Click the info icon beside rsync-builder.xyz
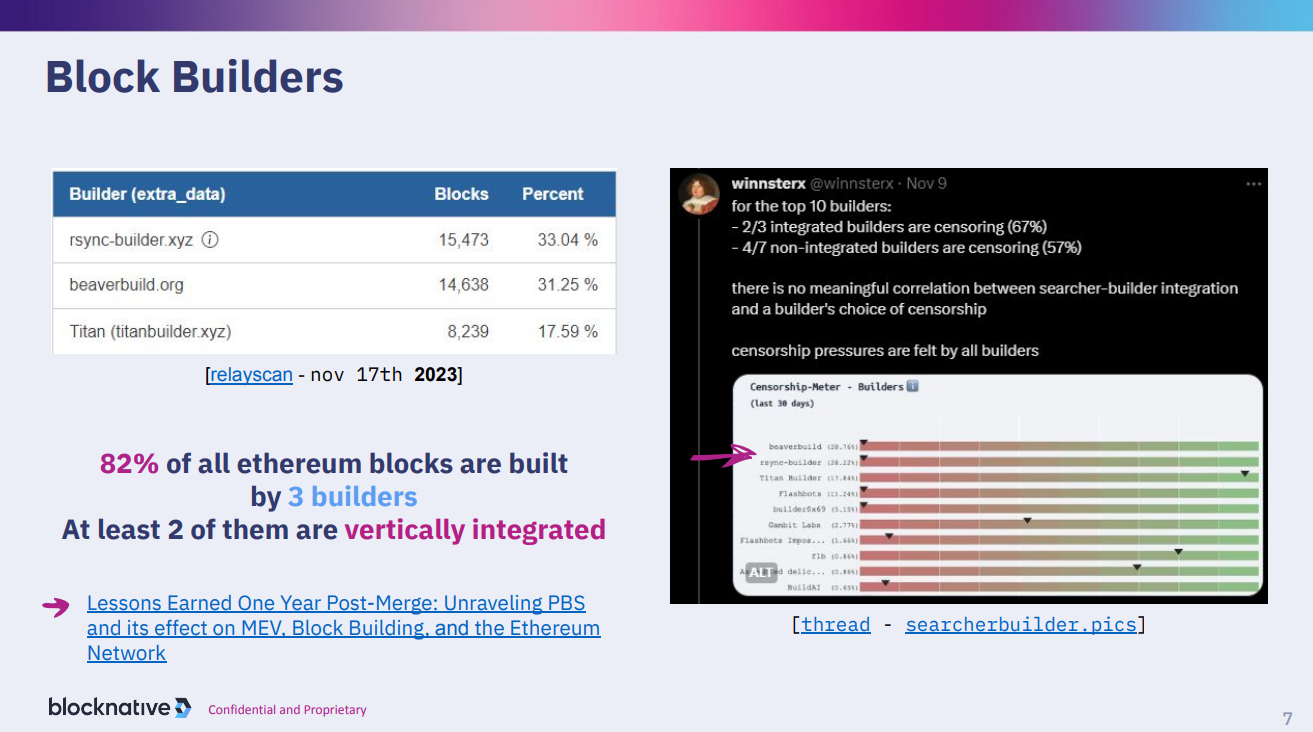1313x732 pixels. (x=210, y=240)
